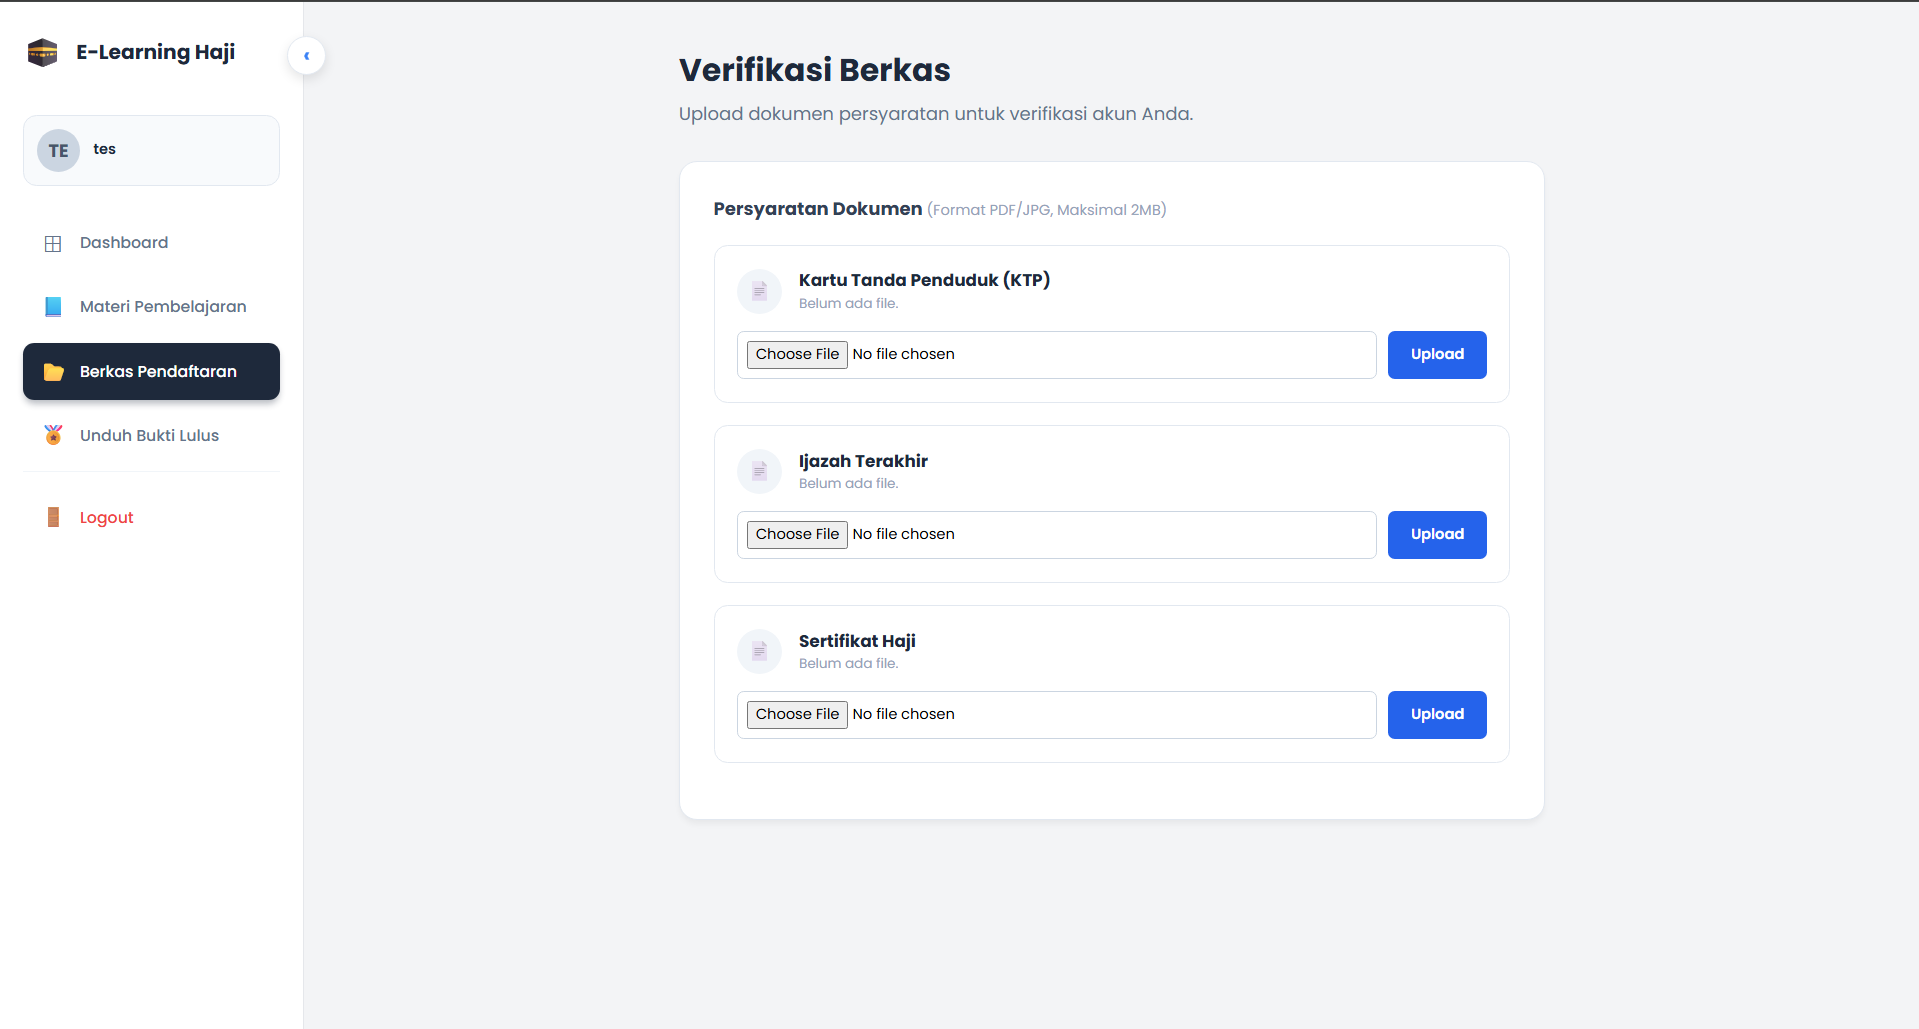Click the 'Ijazah Terakhir' label

pos(864,461)
